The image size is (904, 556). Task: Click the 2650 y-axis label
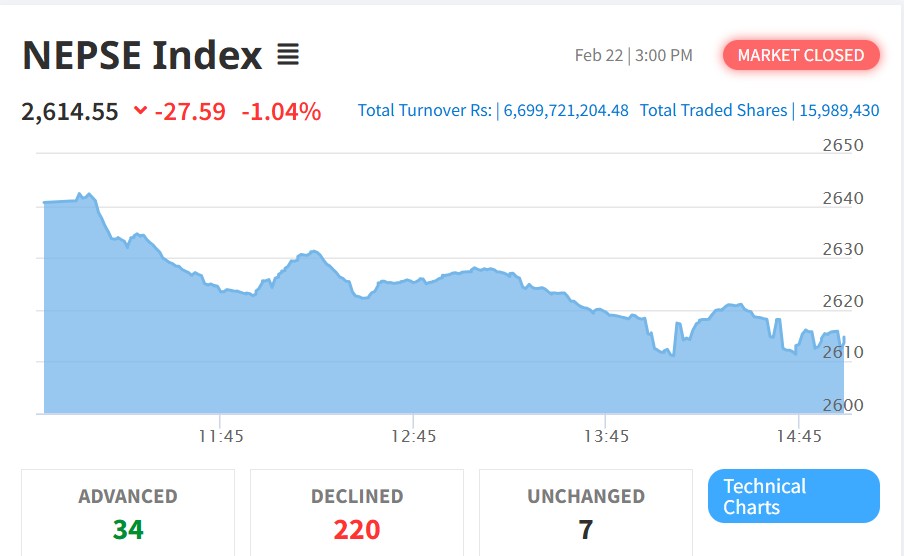click(x=843, y=145)
